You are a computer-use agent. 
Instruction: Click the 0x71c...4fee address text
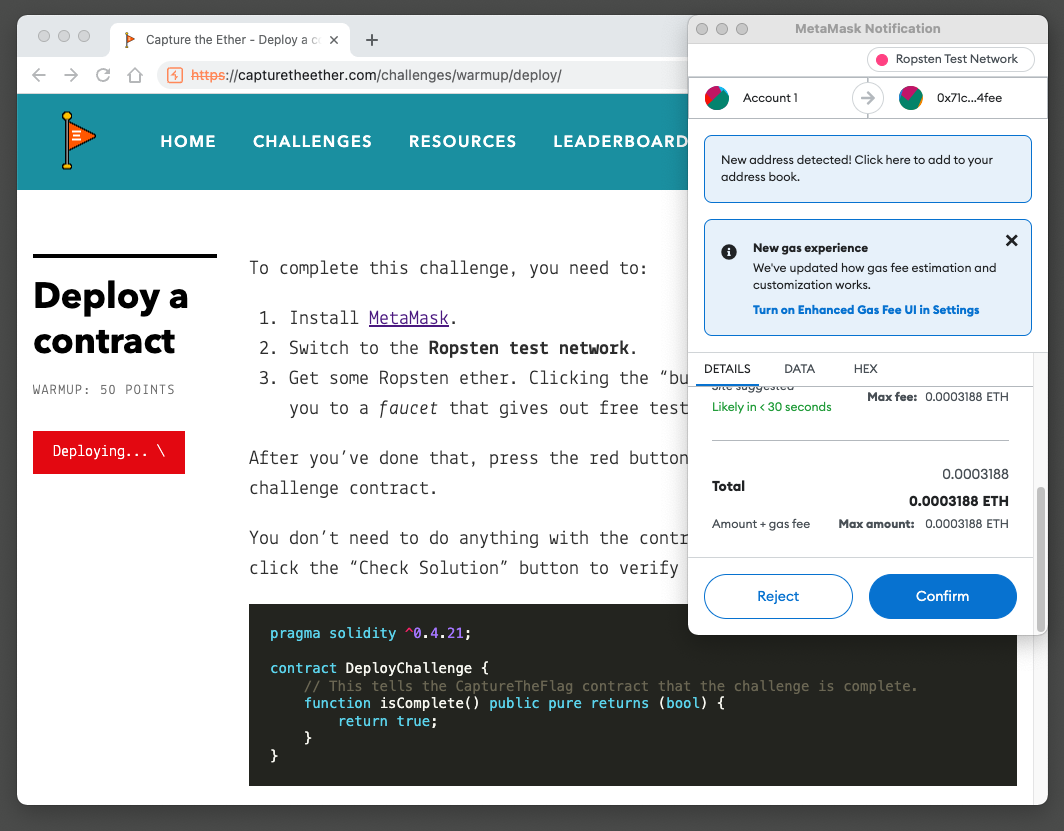tap(969, 98)
